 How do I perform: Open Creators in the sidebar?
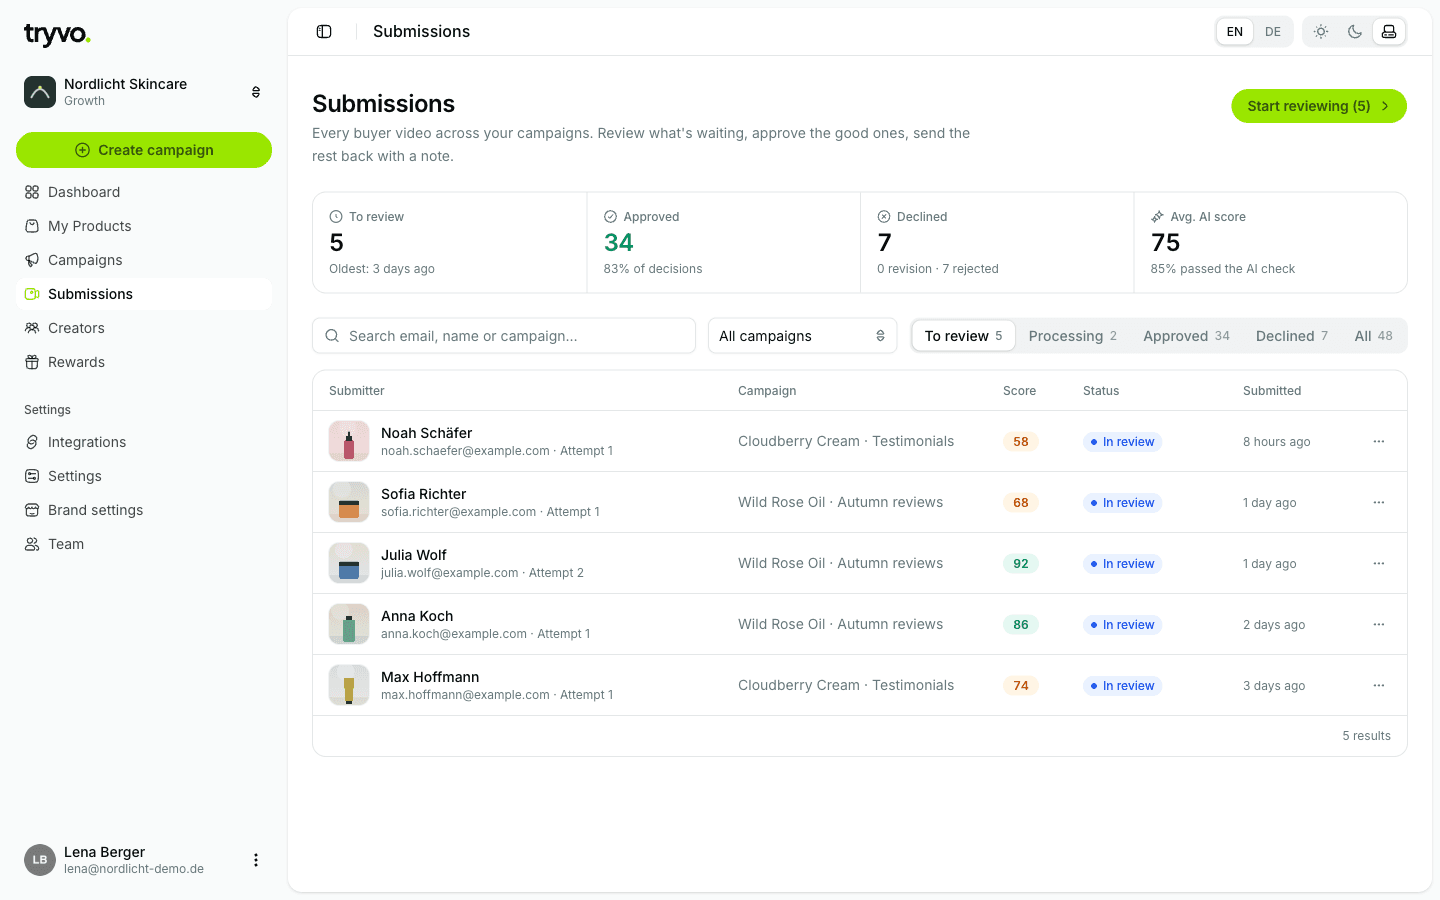click(x=144, y=328)
